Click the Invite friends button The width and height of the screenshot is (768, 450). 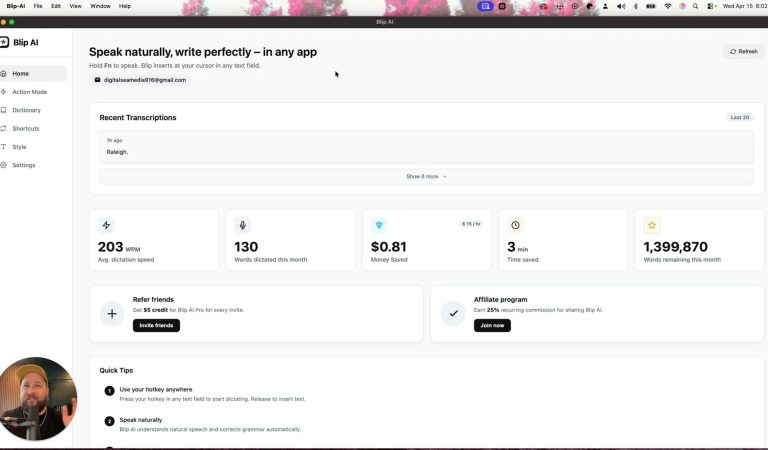(156, 325)
